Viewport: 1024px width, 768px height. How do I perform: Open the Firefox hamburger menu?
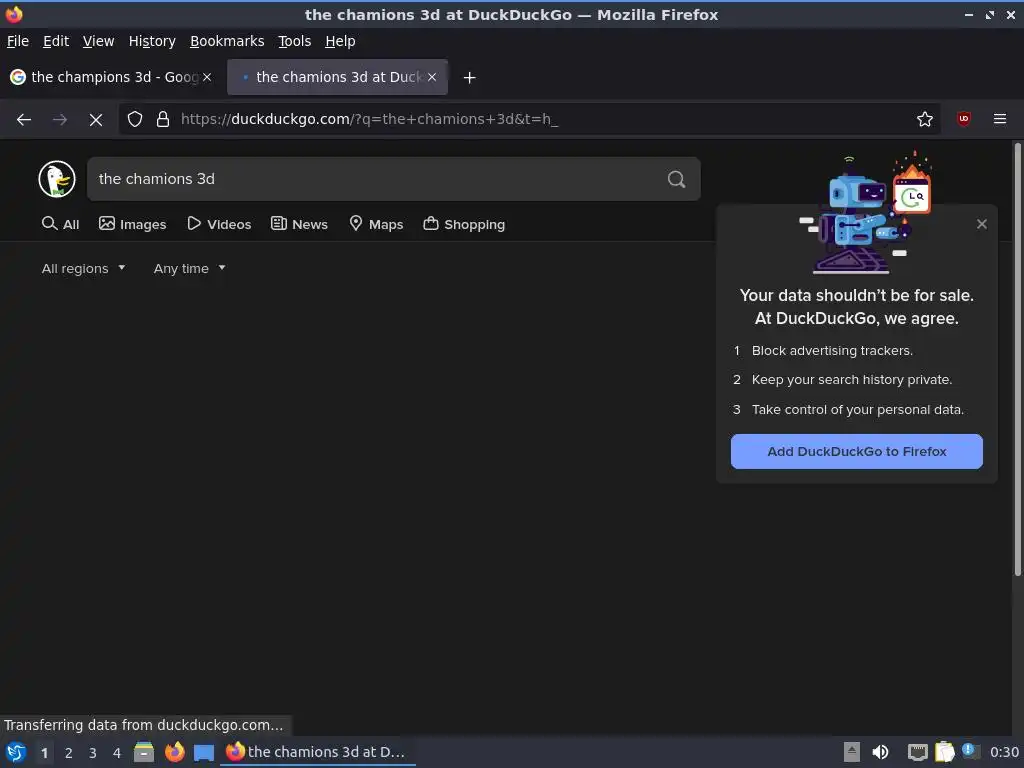pos(999,119)
